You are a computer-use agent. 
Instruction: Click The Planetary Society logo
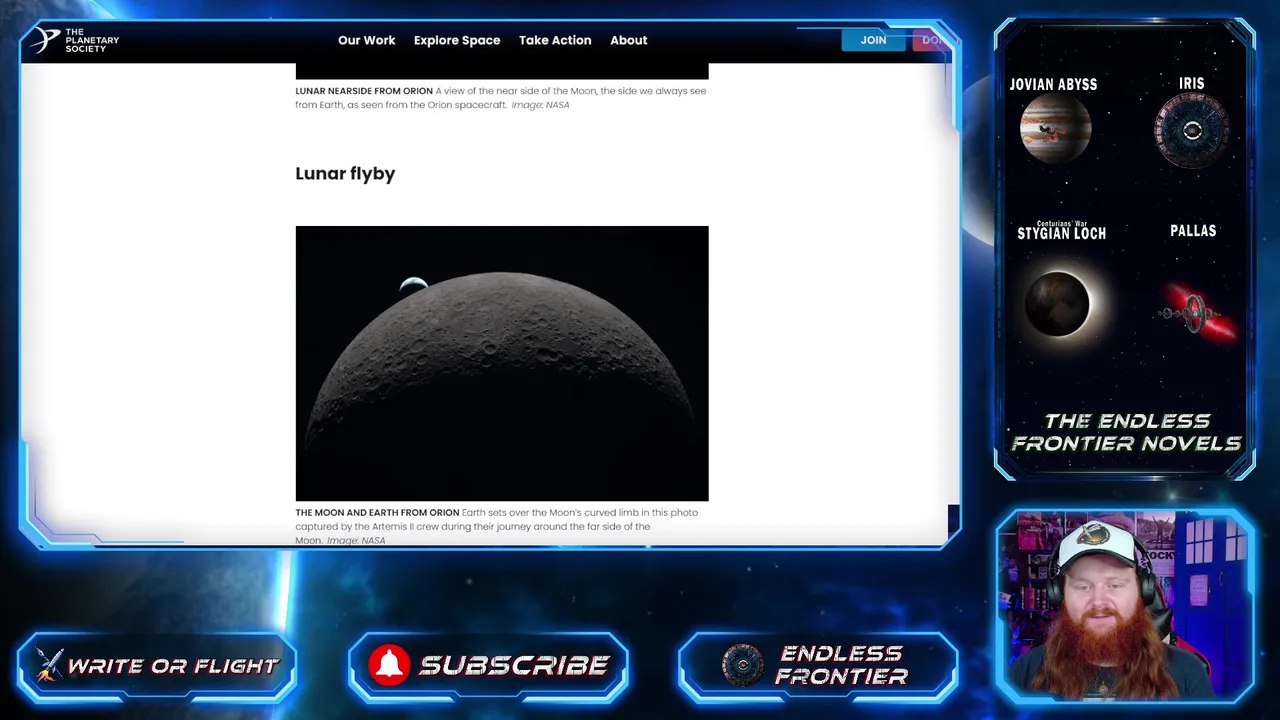(76, 40)
